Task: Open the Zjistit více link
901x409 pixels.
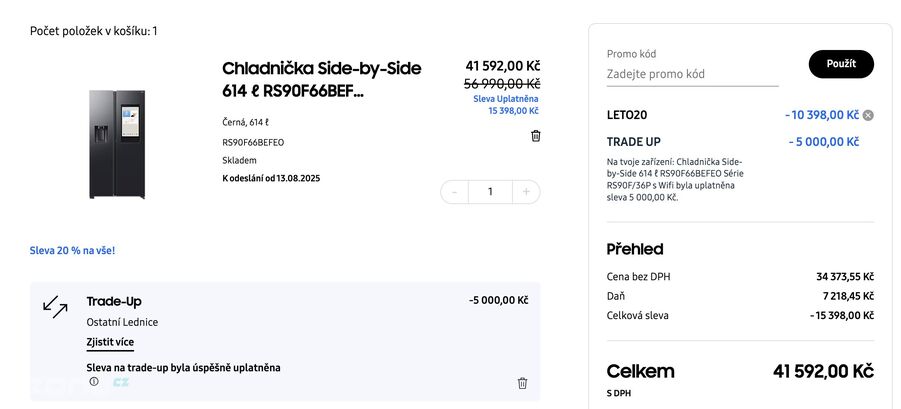Action: tap(110, 342)
